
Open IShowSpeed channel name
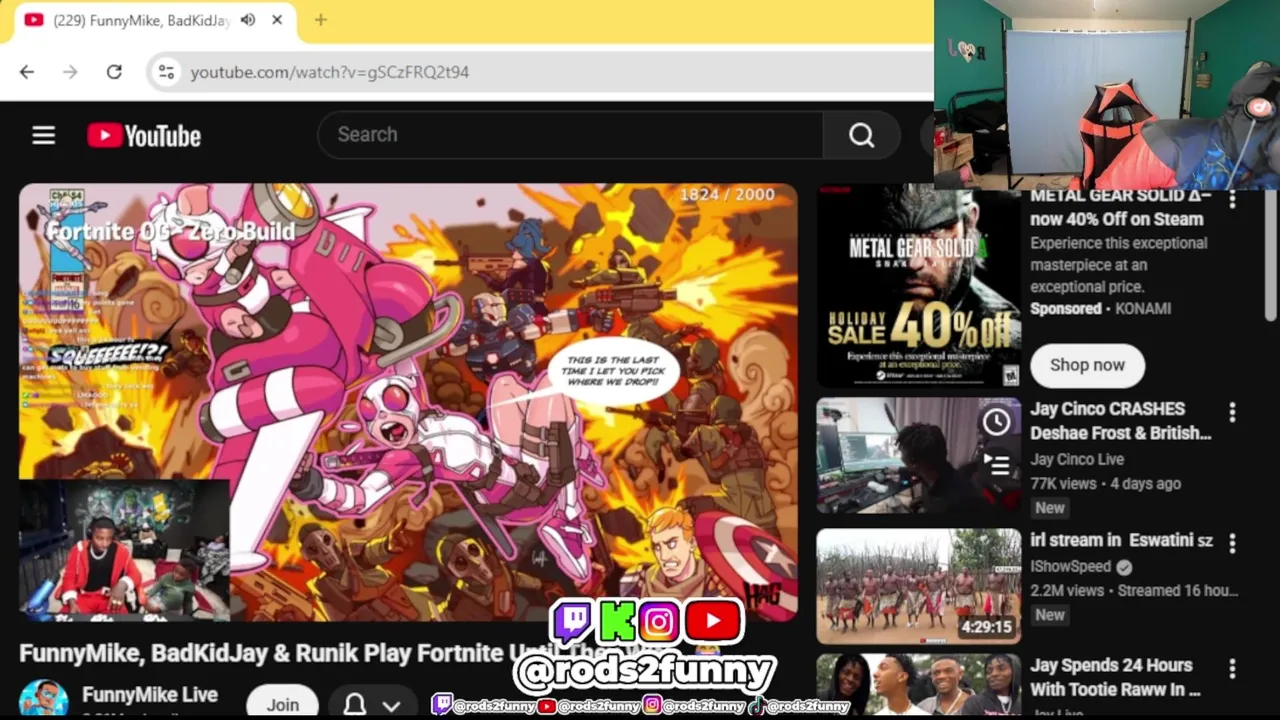pyautogui.click(x=1071, y=566)
